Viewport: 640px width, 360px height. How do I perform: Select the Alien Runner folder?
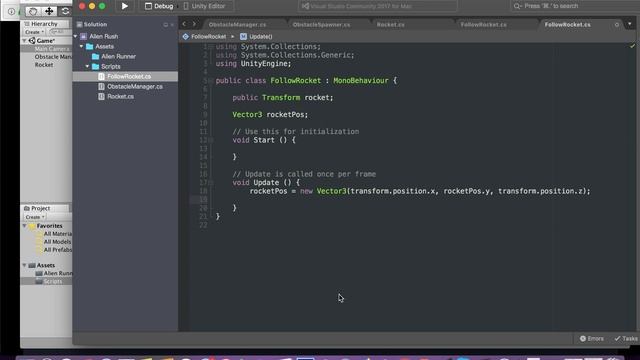click(x=118, y=56)
